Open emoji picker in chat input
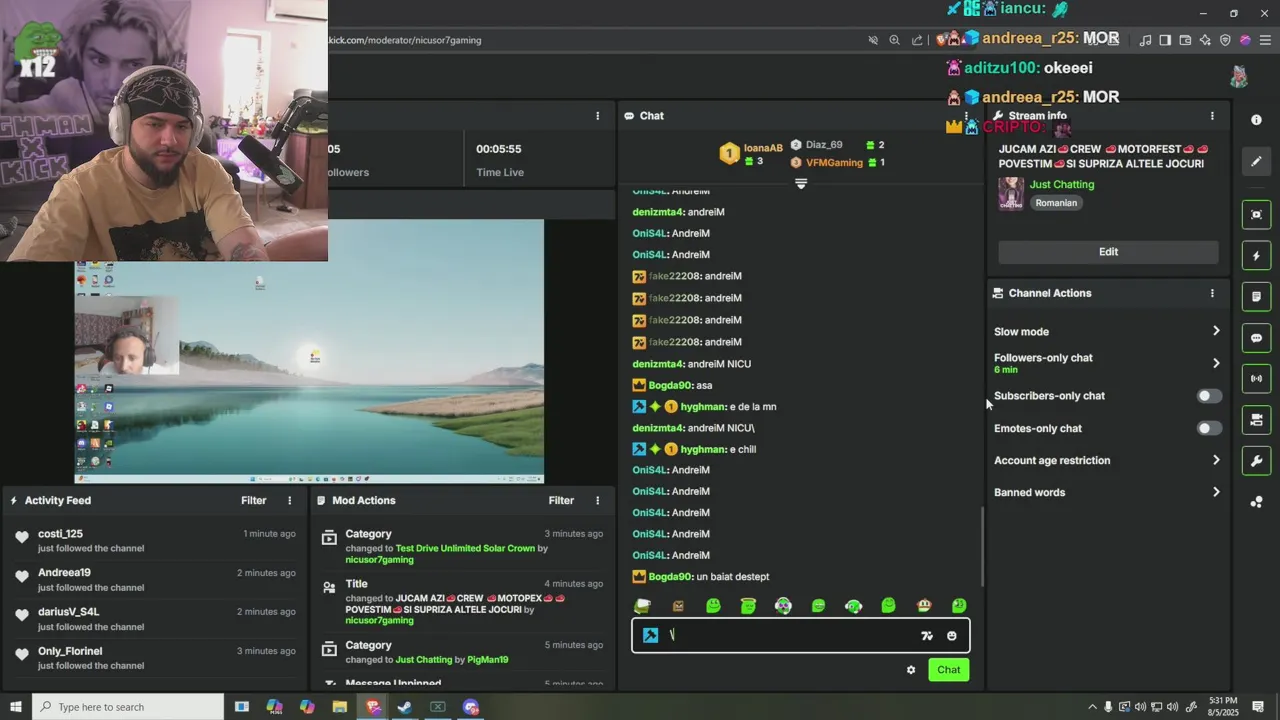Viewport: 1280px width, 720px height. pyautogui.click(x=951, y=636)
